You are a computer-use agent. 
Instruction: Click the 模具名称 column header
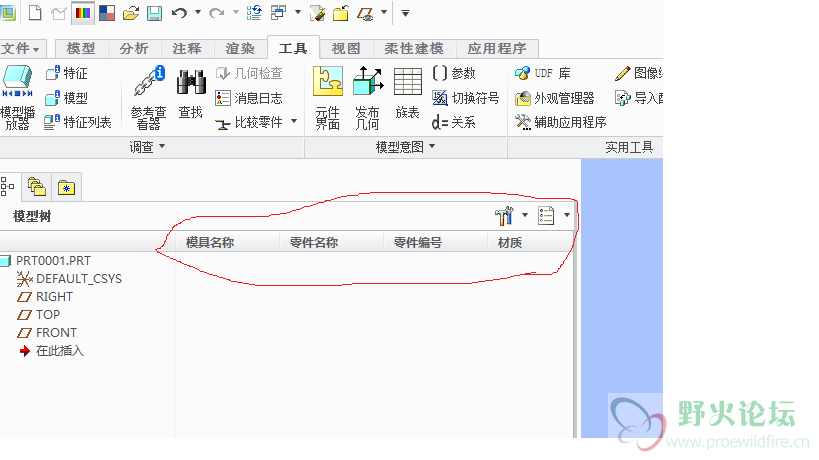click(x=228, y=242)
